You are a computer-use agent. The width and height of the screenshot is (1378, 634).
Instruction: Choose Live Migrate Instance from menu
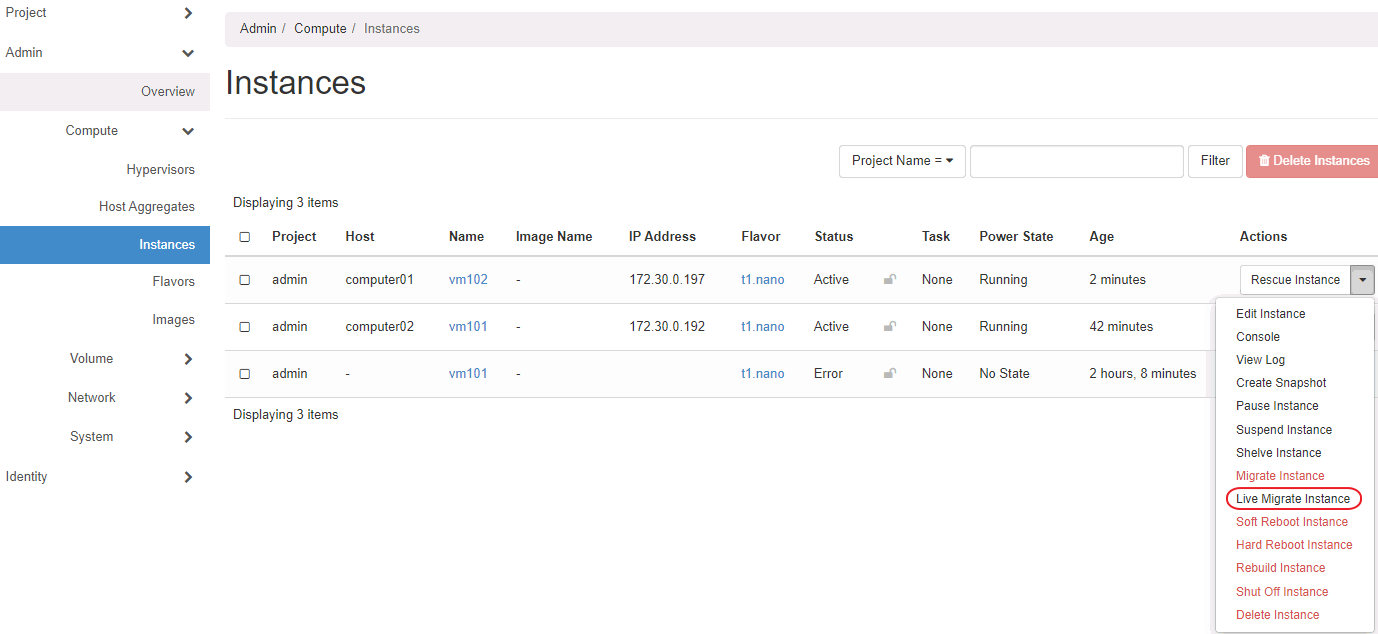[1292, 499]
